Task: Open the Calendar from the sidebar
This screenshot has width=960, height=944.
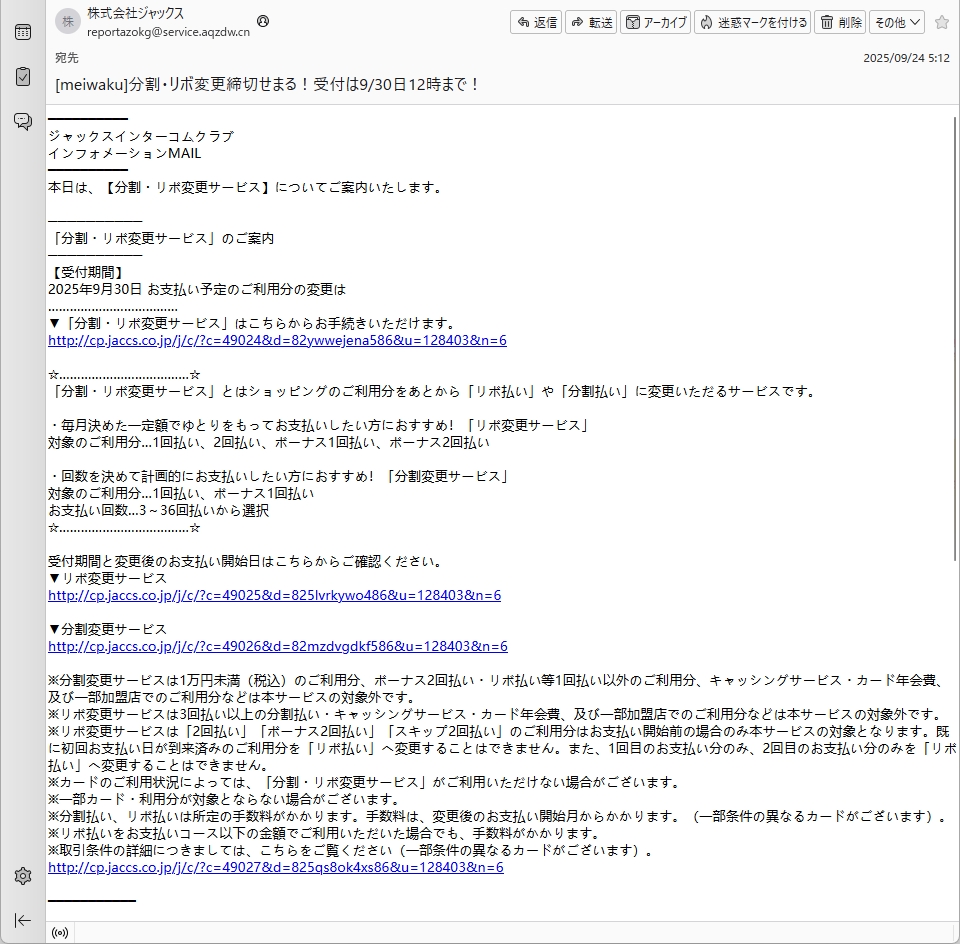Action: pyautogui.click(x=22, y=32)
